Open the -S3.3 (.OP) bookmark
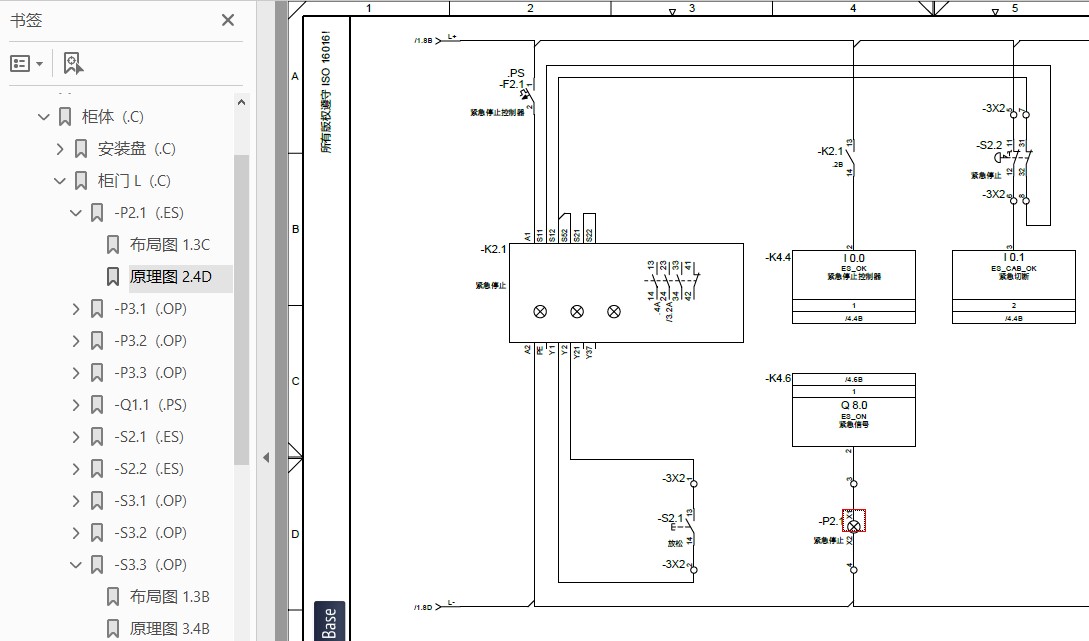This screenshot has height=641, width=1089. pyautogui.click(x=150, y=564)
